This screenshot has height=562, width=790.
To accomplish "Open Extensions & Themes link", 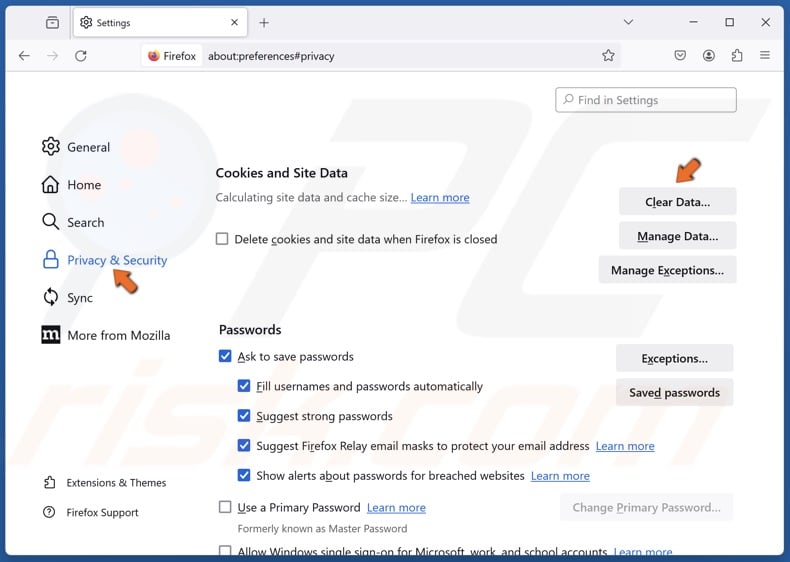I will tap(116, 483).
